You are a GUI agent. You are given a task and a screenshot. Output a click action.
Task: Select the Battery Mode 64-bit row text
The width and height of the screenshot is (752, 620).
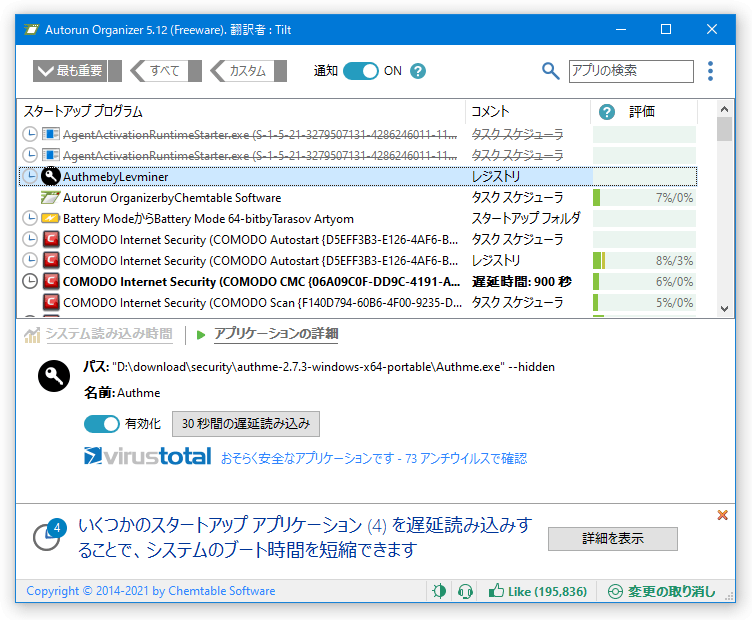coord(208,219)
